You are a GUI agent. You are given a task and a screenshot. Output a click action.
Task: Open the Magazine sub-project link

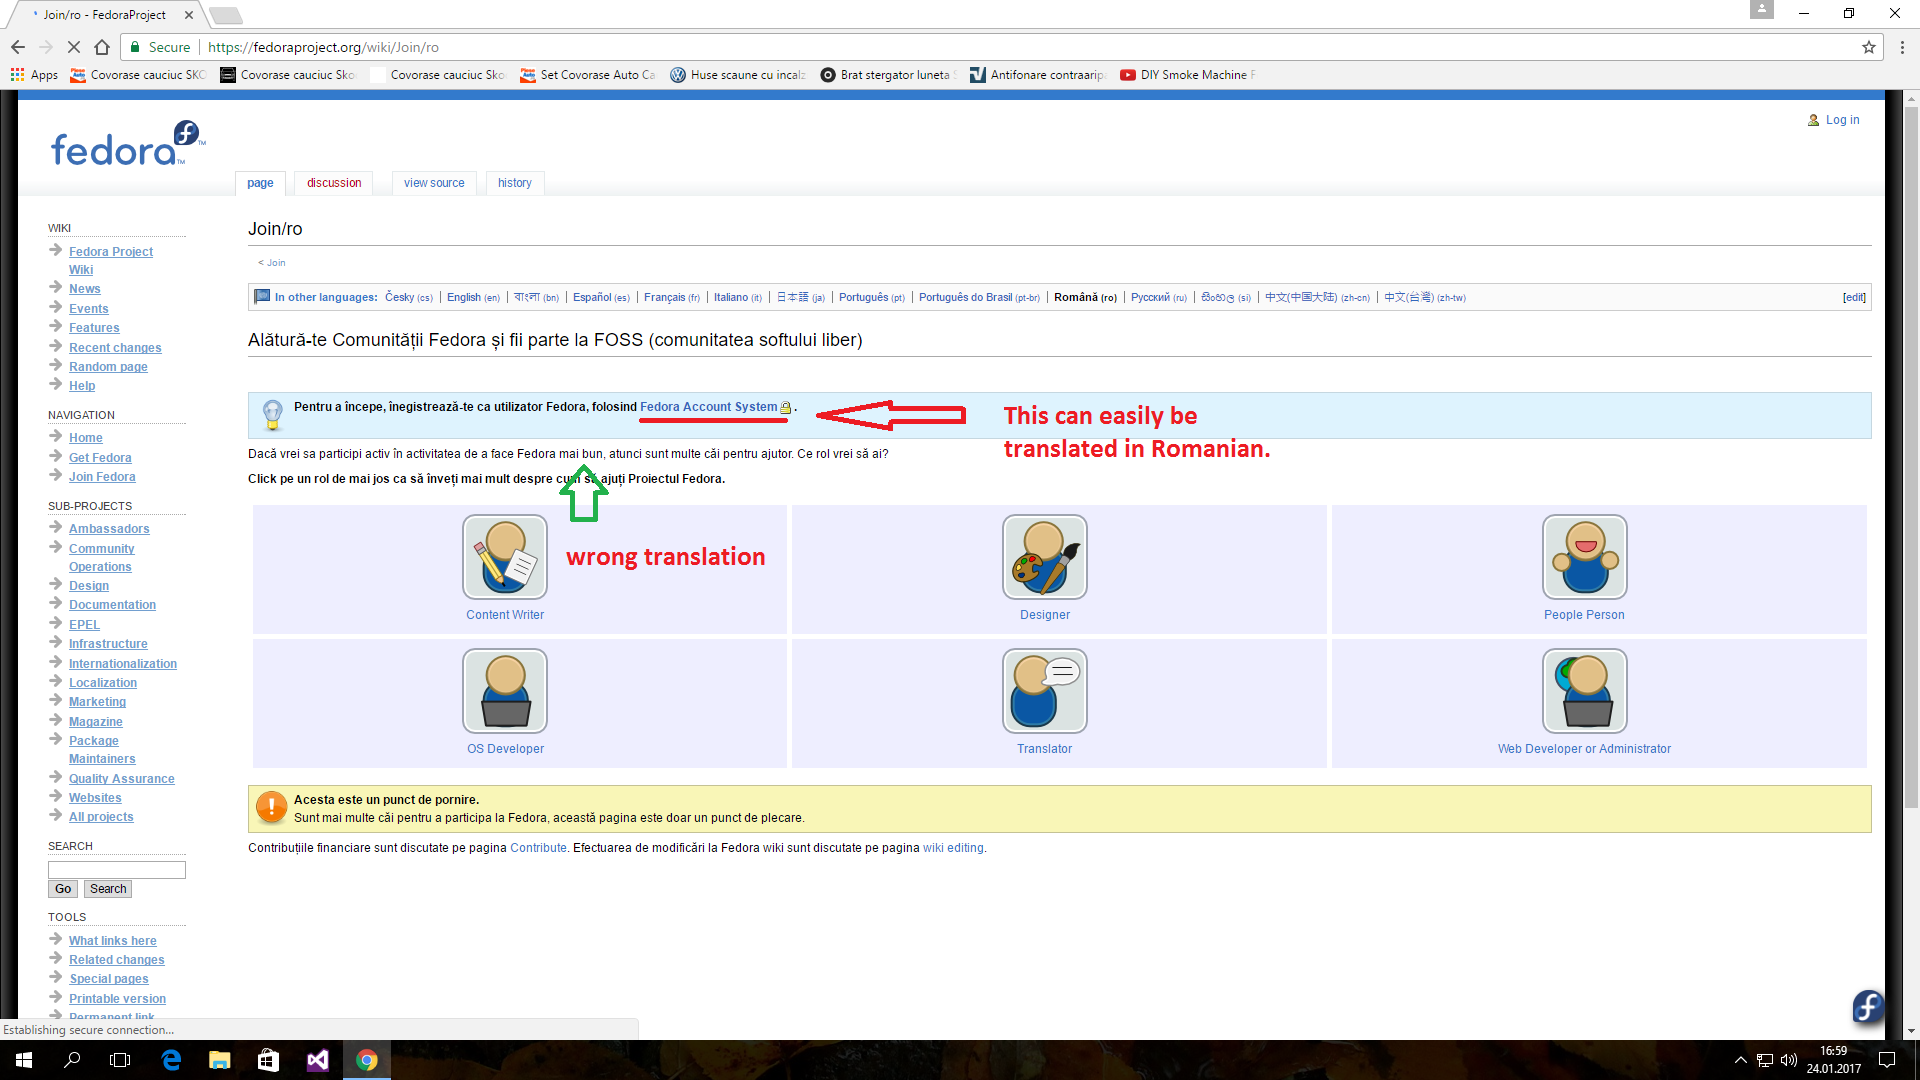click(x=96, y=722)
